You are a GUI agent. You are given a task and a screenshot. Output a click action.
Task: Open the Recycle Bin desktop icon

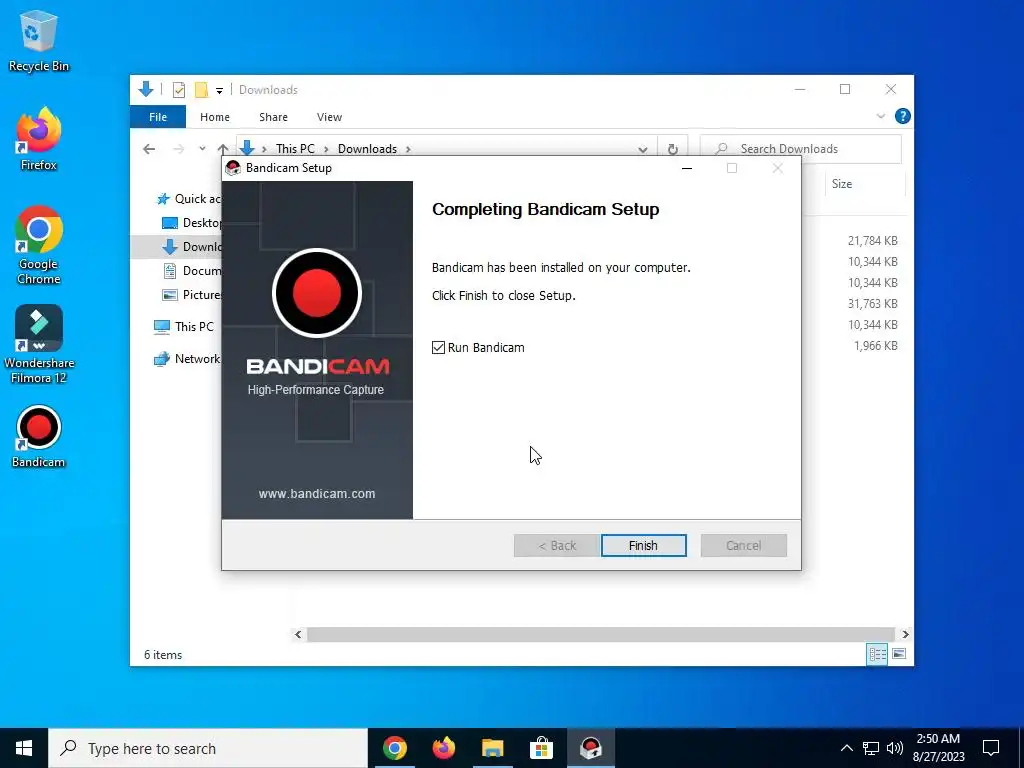pos(39,41)
